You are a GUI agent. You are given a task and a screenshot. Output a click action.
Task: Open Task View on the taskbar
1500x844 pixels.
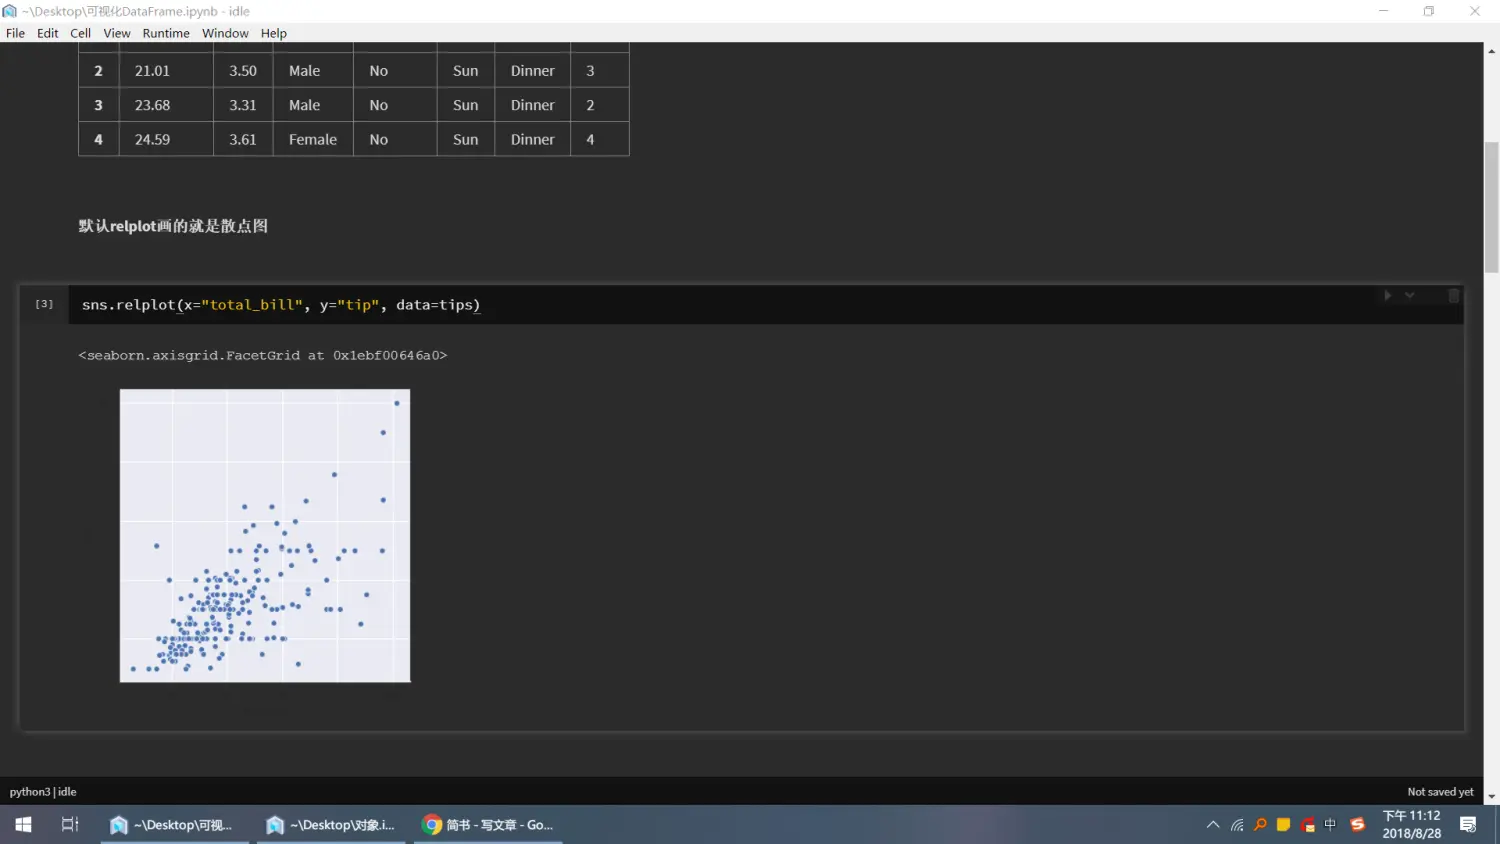[x=70, y=825]
